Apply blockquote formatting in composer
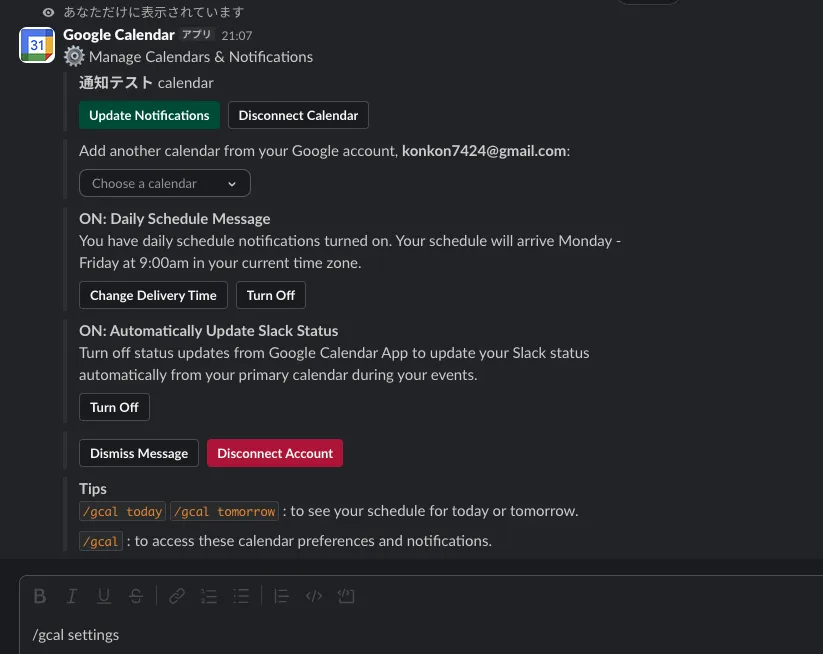Image resolution: width=823 pixels, height=654 pixels. tap(281, 596)
